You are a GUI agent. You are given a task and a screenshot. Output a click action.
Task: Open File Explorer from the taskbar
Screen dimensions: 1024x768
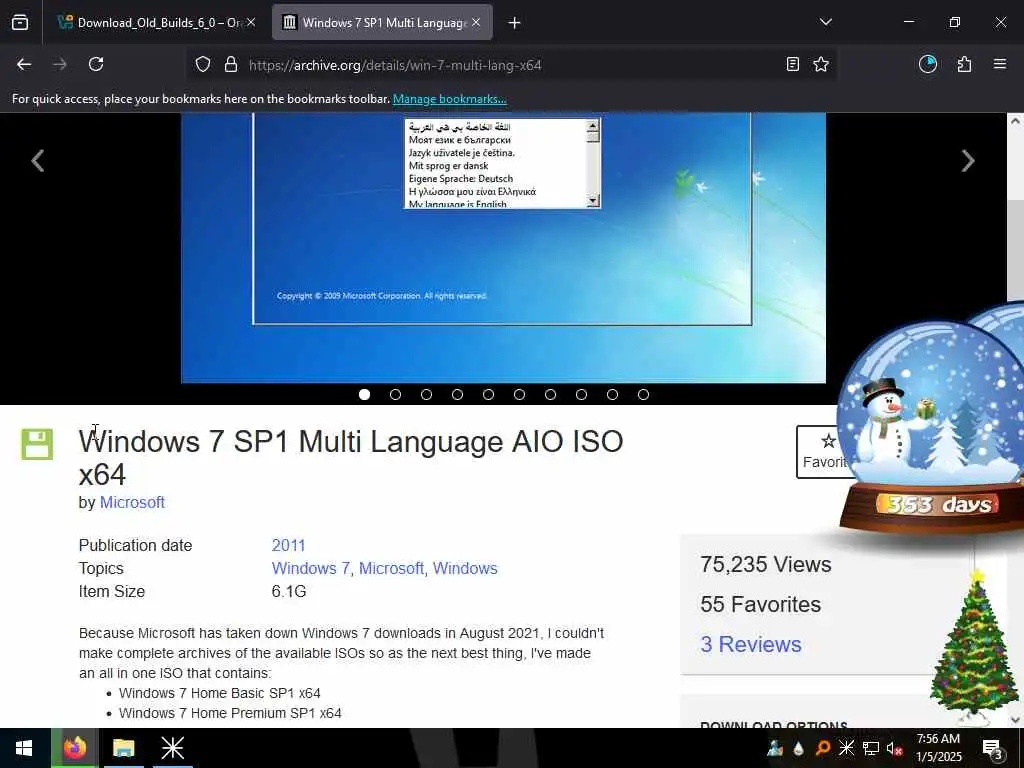[123, 748]
